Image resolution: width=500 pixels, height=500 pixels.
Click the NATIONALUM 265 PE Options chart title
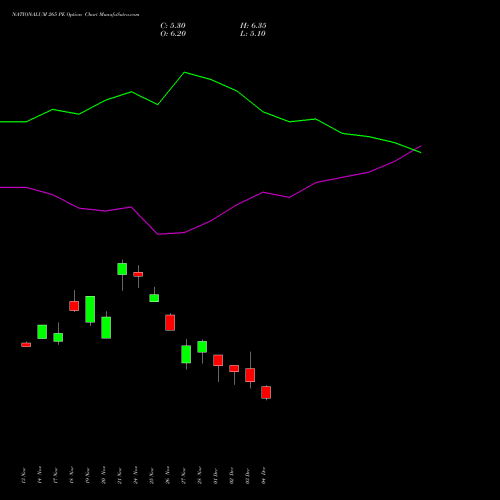pyautogui.click(x=76, y=15)
